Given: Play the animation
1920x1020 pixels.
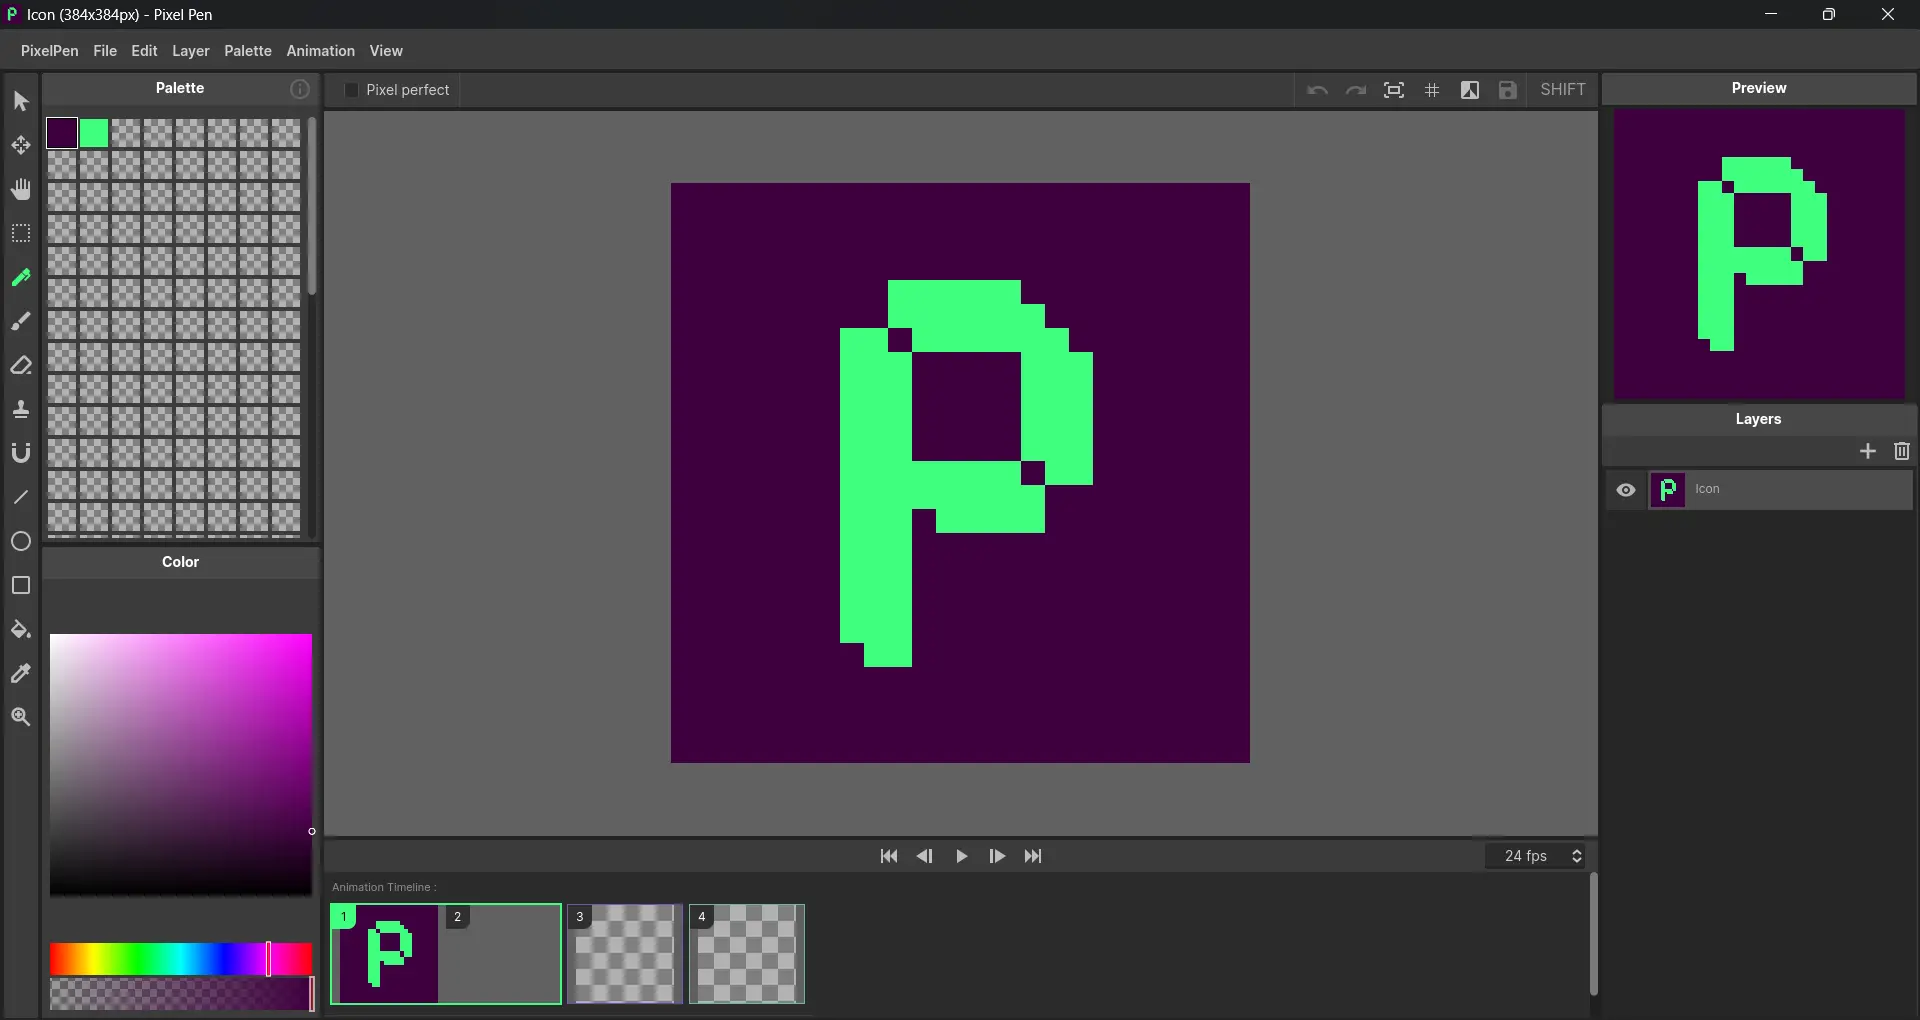Looking at the screenshot, I should coord(961,856).
